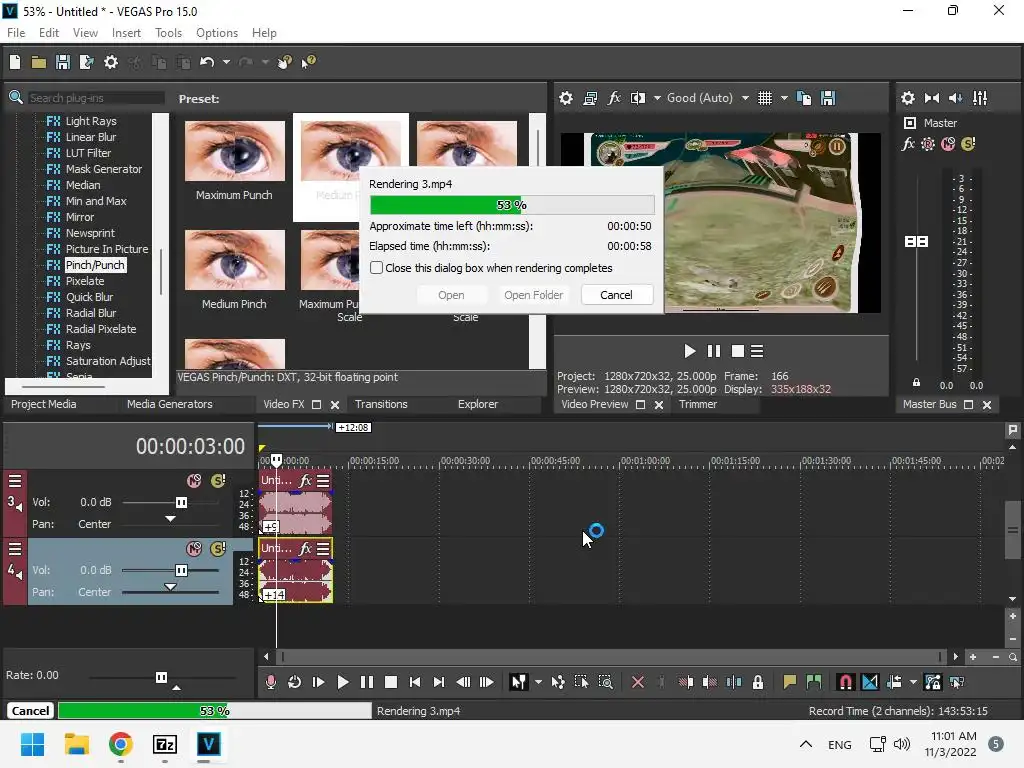Mute track 3

click(x=194, y=481)
